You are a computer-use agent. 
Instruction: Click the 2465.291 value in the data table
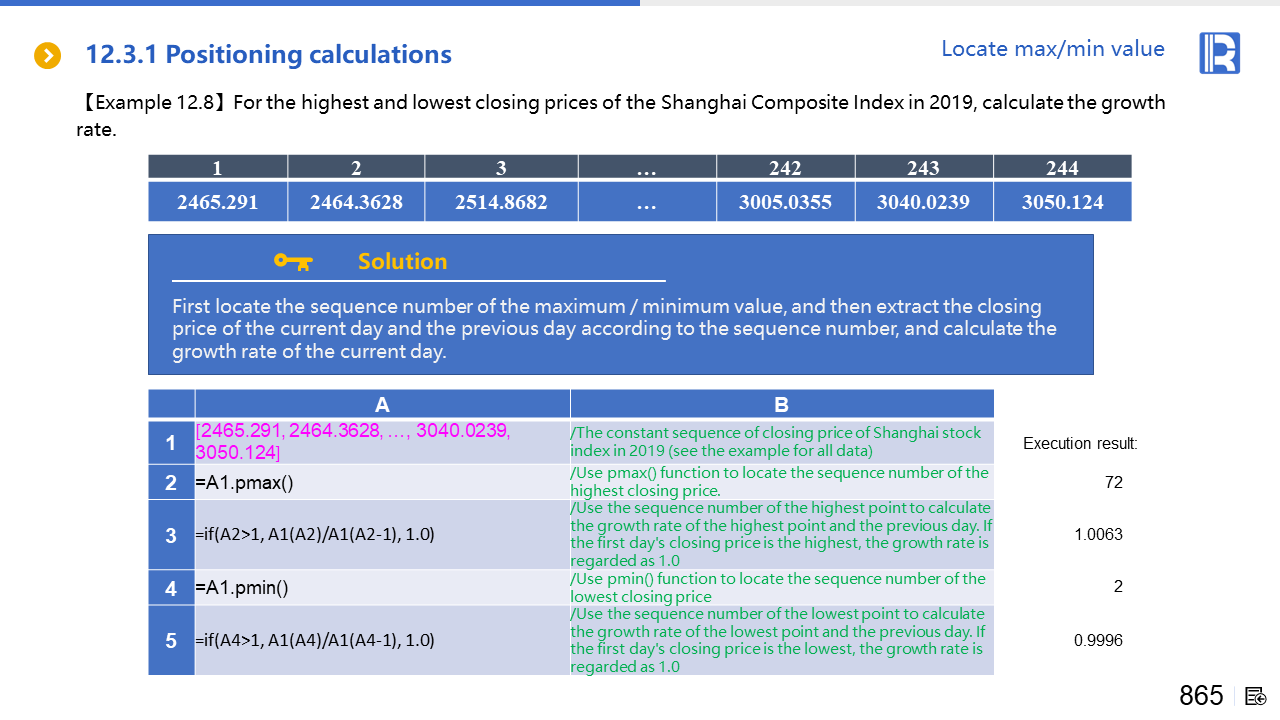(217, 202)
